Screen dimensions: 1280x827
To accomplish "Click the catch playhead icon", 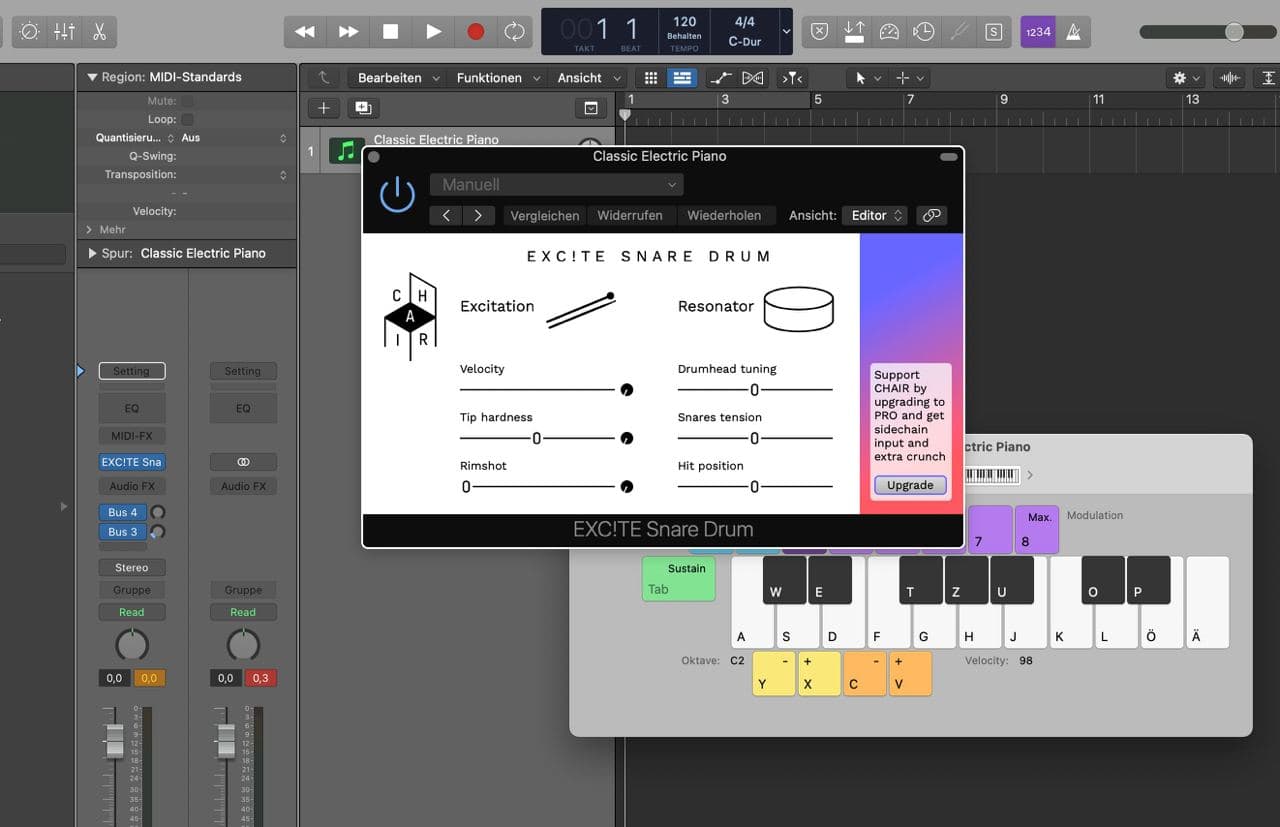I will click(792, 77).
